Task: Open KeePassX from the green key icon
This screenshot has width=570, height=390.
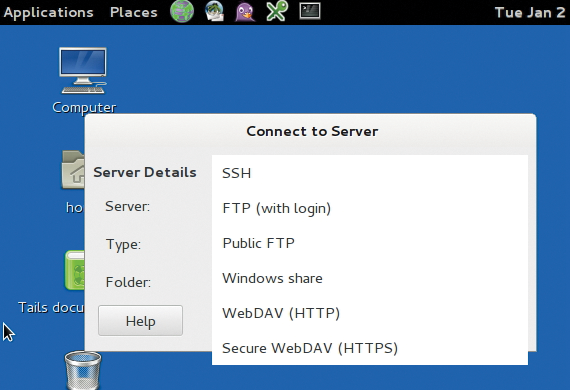Action: 277,11
